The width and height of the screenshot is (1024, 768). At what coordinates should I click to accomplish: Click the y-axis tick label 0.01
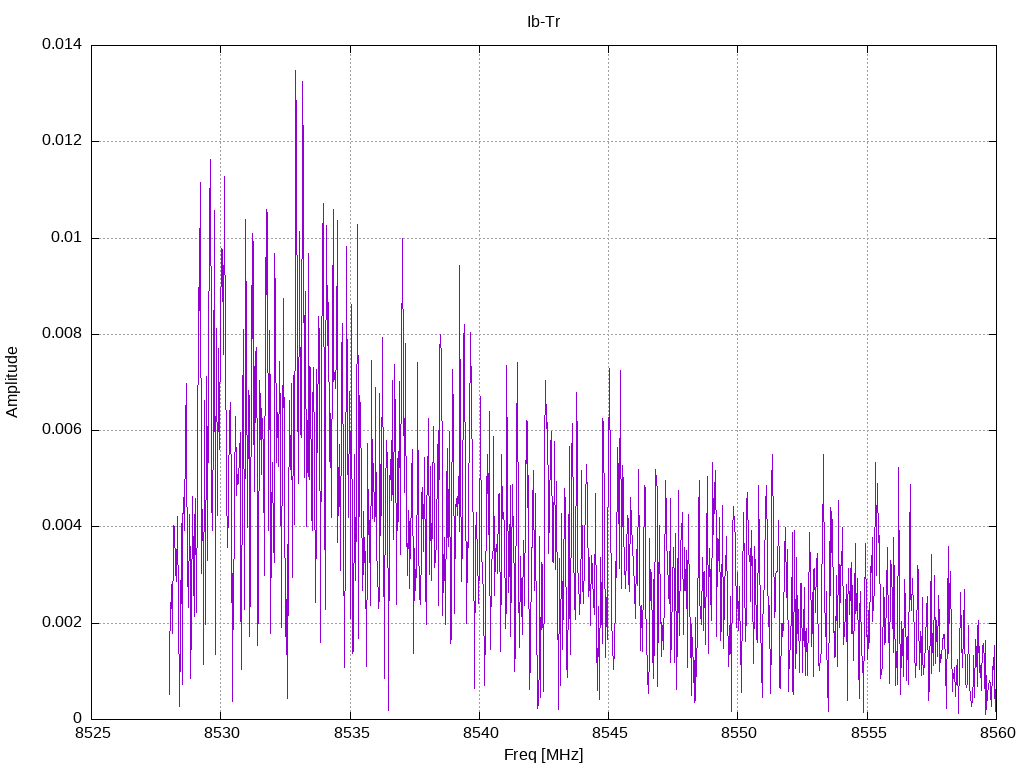[66, 237]
